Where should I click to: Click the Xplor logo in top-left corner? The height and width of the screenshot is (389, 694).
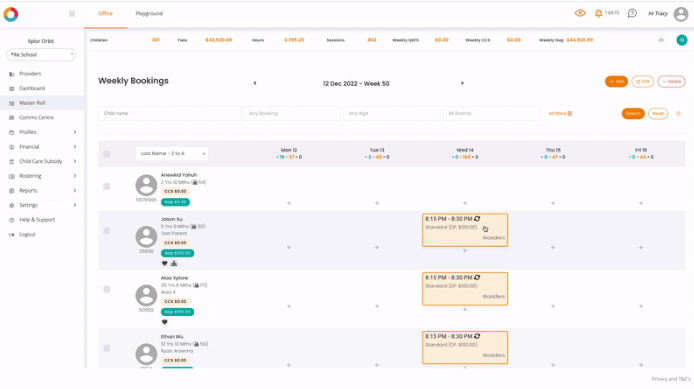11,14
